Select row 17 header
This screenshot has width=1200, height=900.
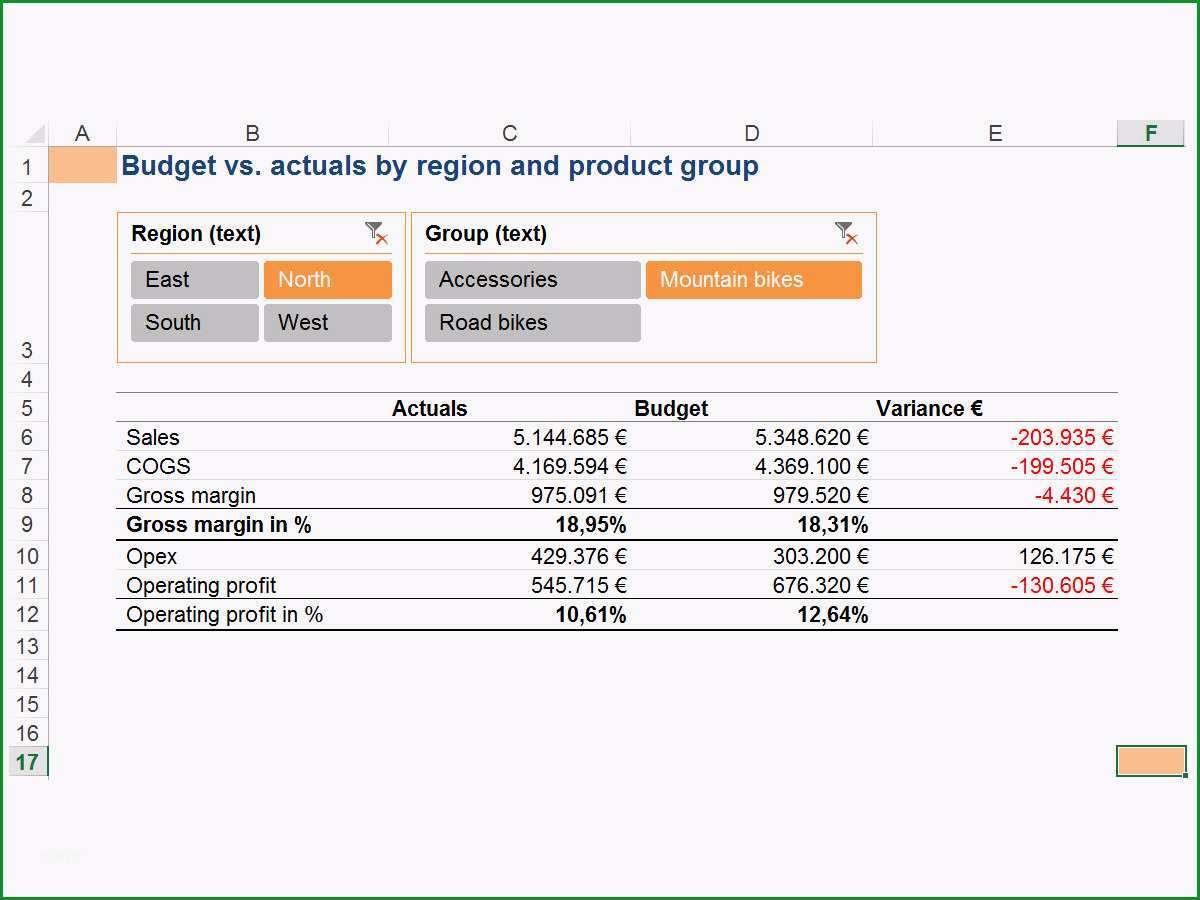[26, 762]
